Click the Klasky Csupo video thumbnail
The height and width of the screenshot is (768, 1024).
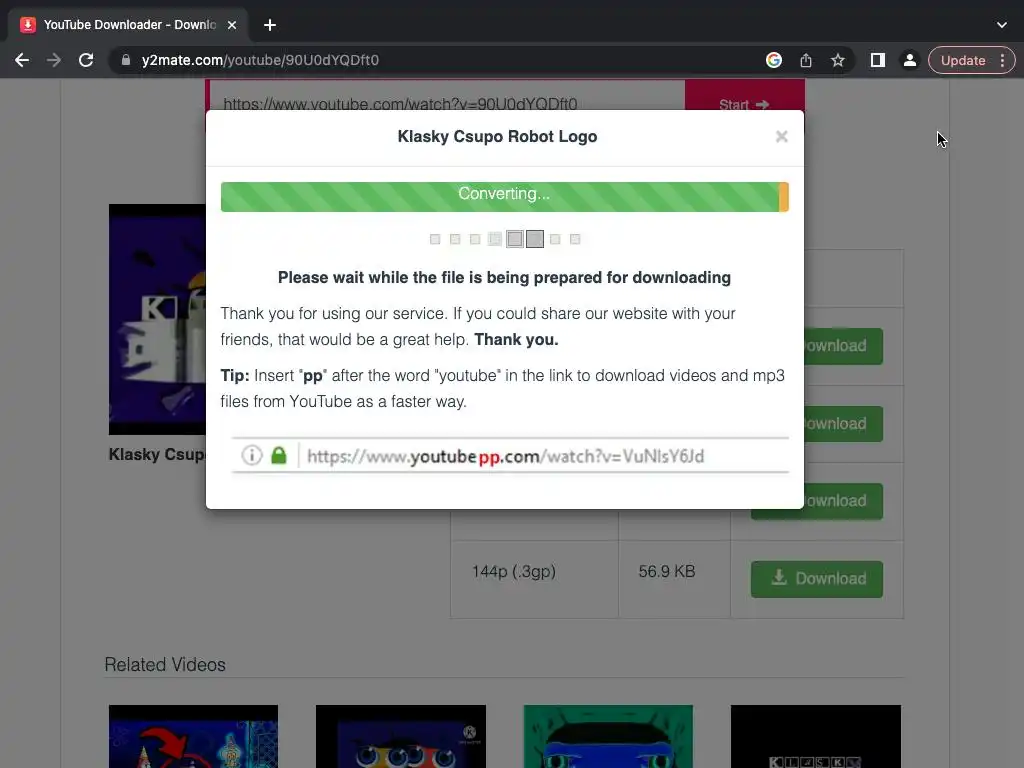tap(157, 319)
